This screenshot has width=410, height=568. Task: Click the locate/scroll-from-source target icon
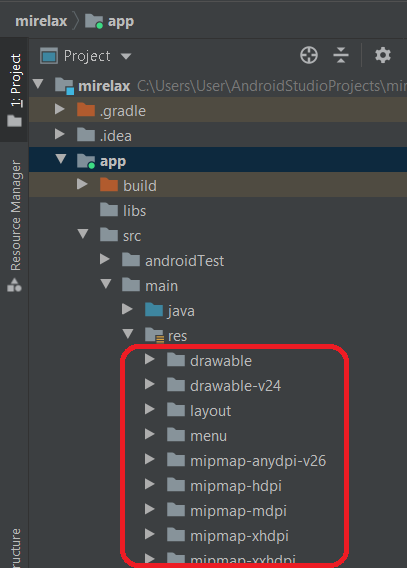coord(309,55)
